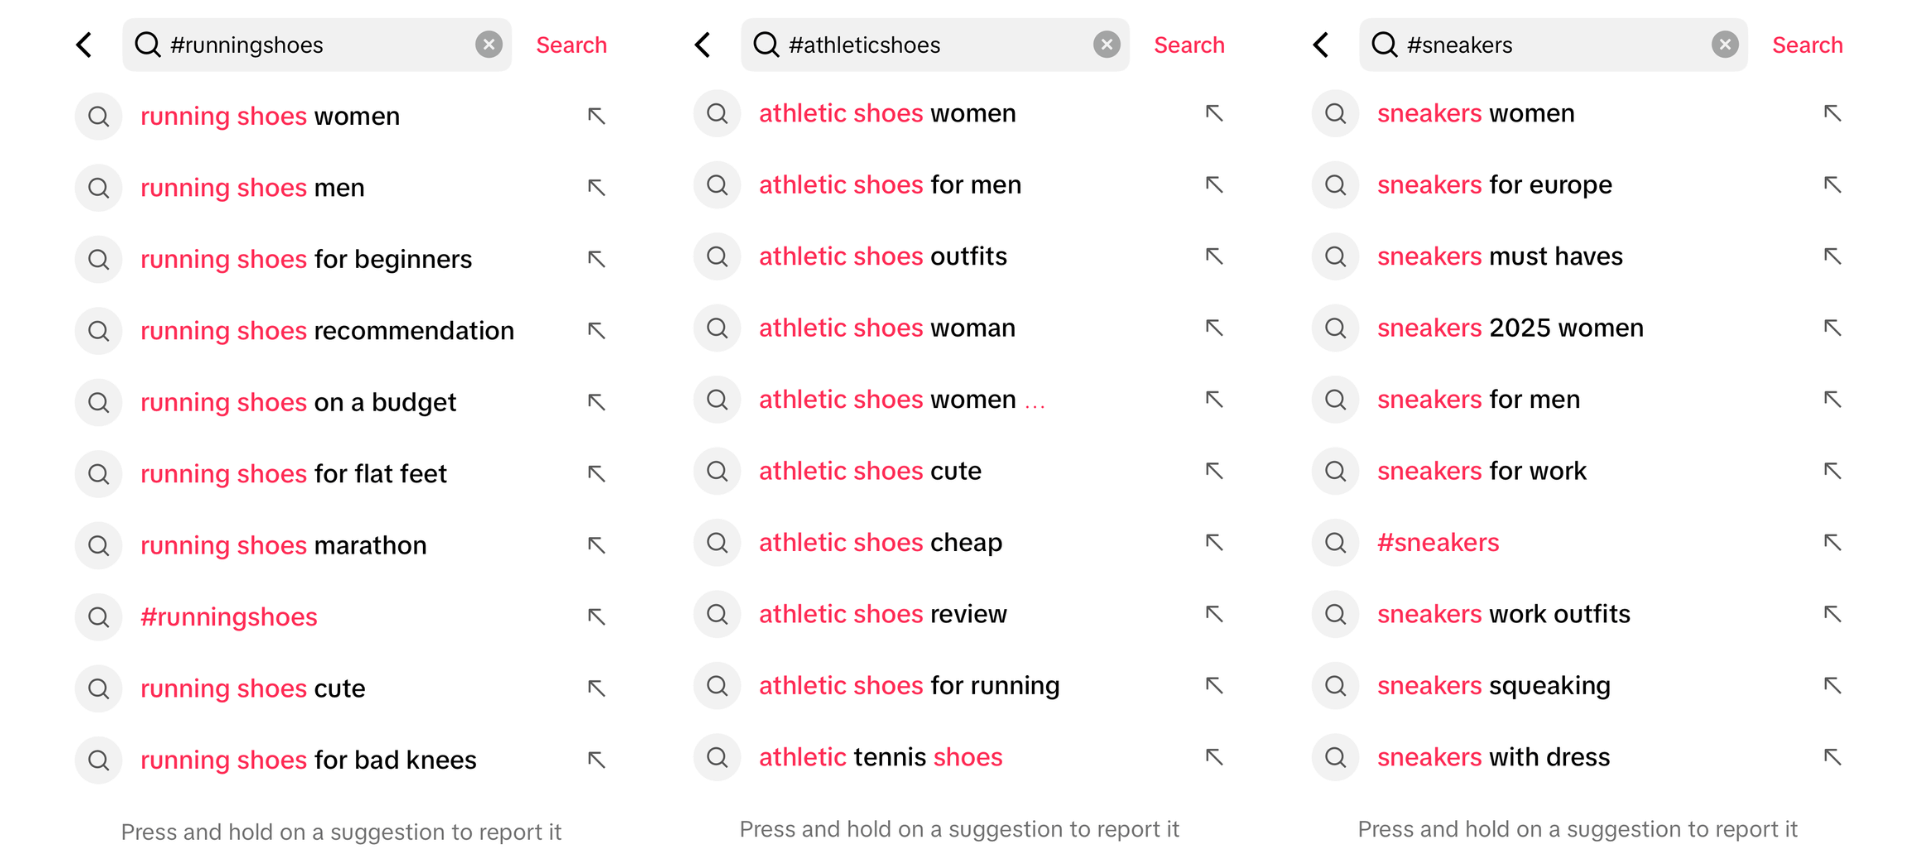Click the magnifier icon beside 'running shoes for flat feet'
Screen dimensions: 1920x864
point(98,474)
